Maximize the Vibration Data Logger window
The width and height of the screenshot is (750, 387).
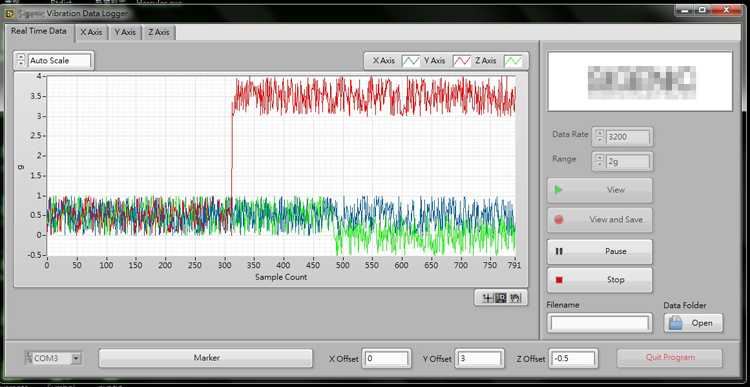(702, 10)
